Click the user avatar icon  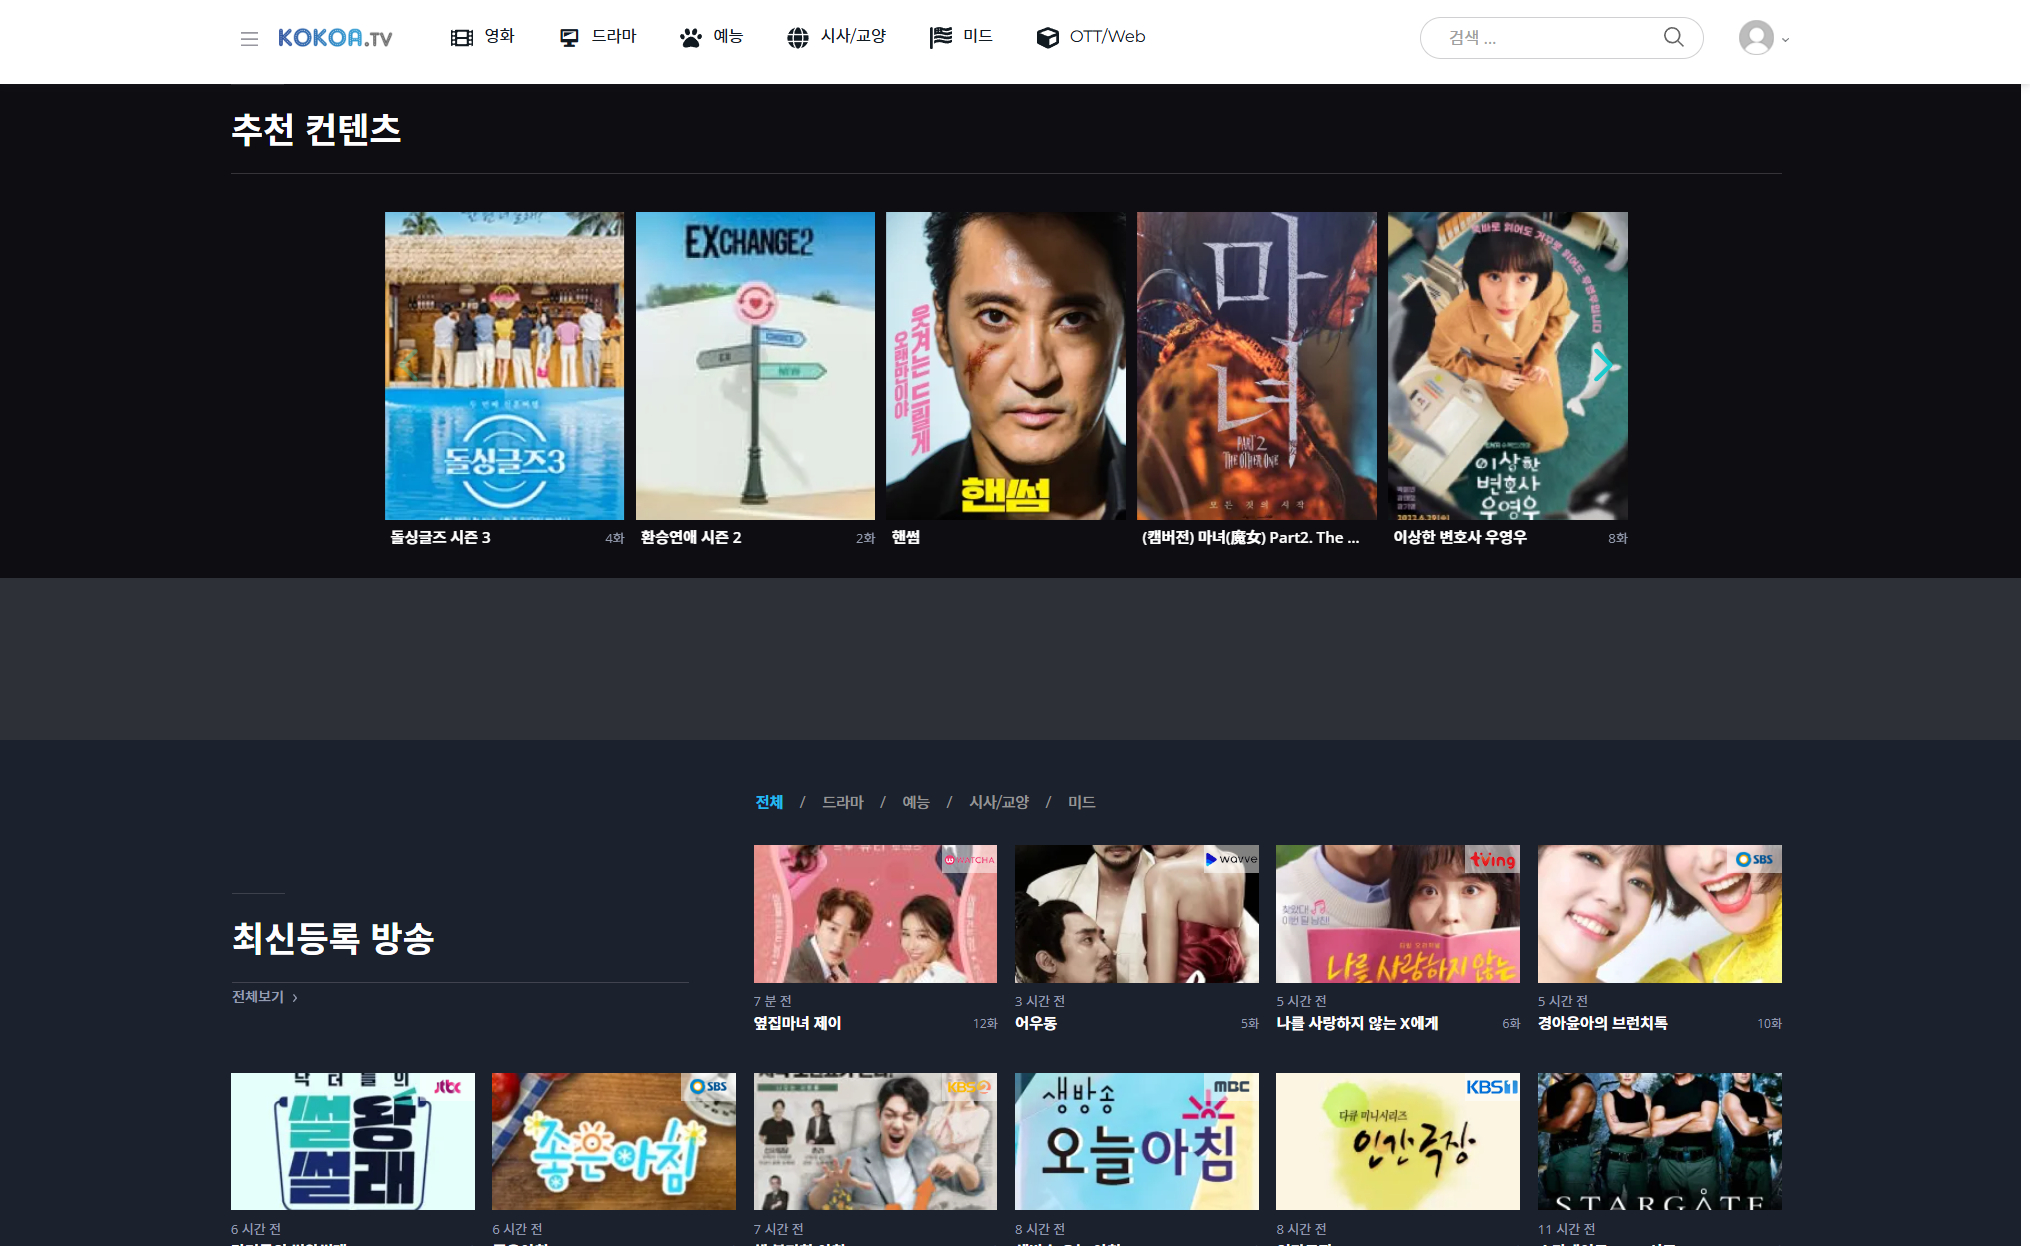(1756, 38)
